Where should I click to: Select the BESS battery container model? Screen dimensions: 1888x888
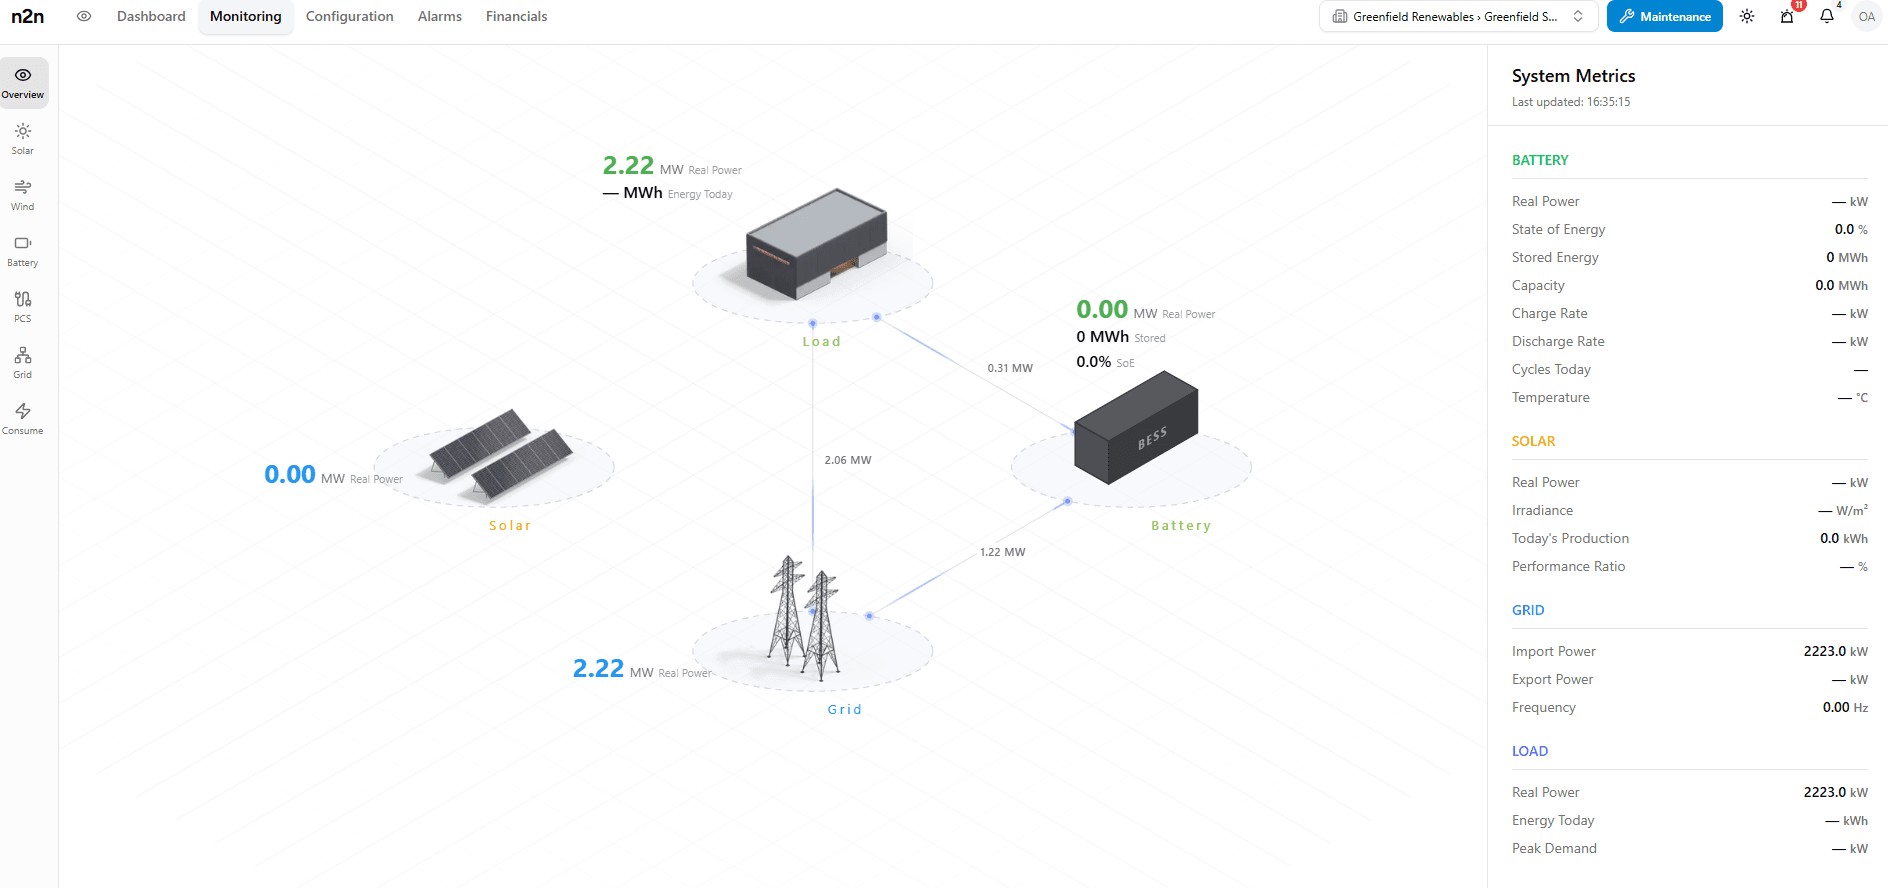(1136, 428)
